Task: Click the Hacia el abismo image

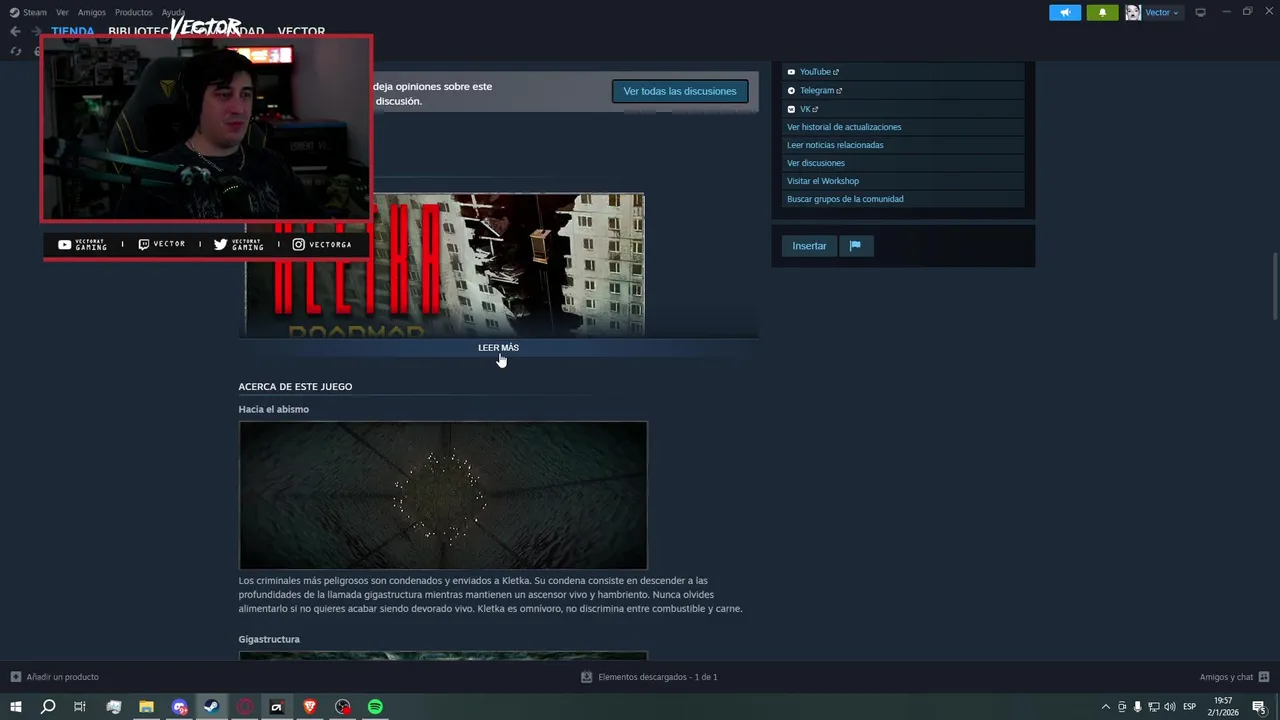Action: pos(443,495)
